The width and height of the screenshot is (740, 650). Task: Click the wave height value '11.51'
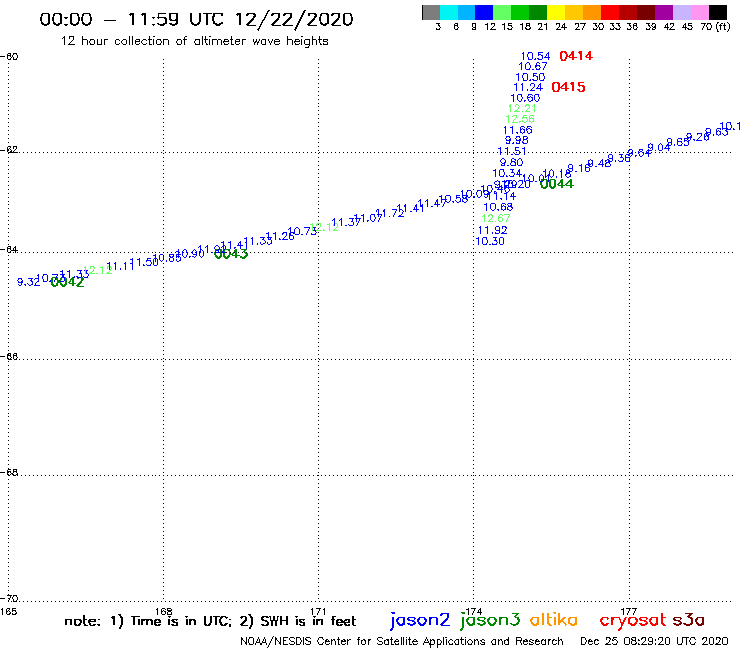(x=512, y=152)
